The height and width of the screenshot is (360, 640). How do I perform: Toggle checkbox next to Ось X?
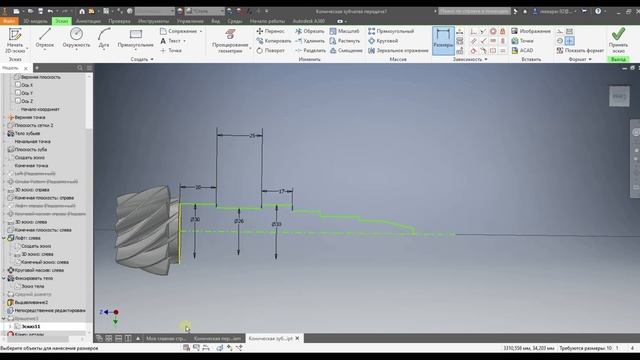point(18,85)
